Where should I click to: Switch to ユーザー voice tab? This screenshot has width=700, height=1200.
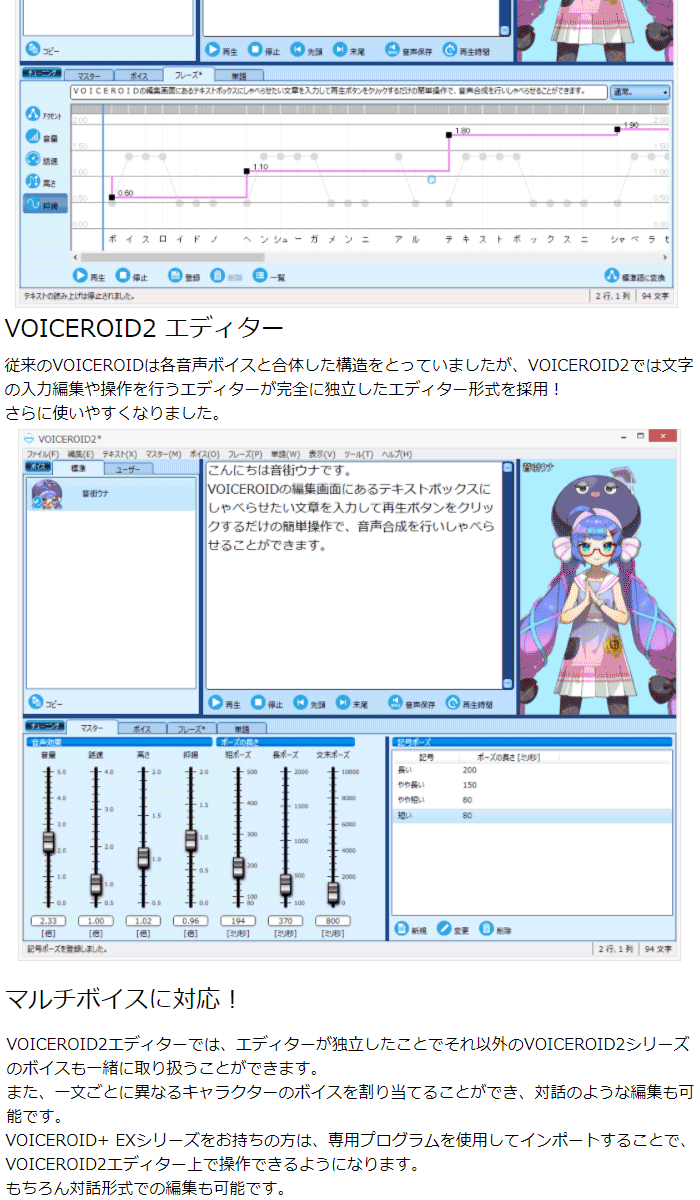click(127, 468)
